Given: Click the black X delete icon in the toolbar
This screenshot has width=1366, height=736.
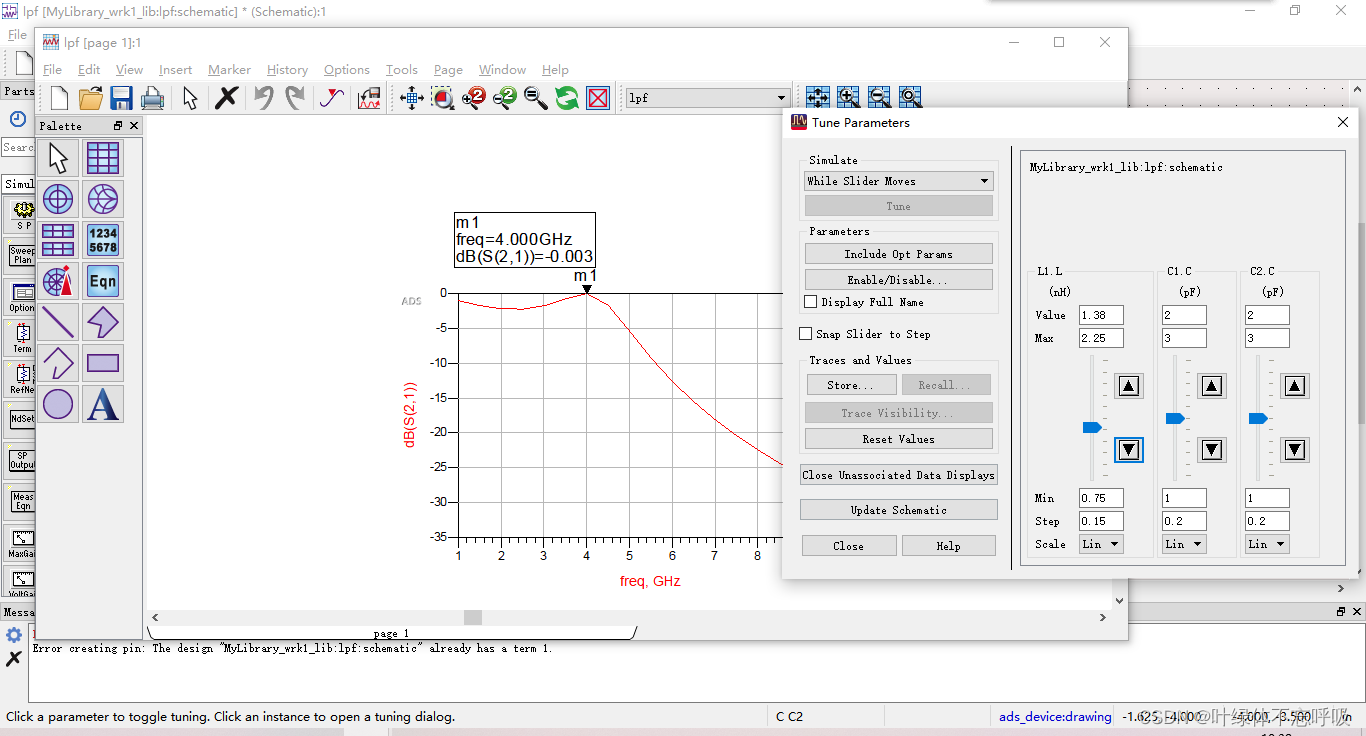Looking at the screenshot, I should [x=227, y=98].
